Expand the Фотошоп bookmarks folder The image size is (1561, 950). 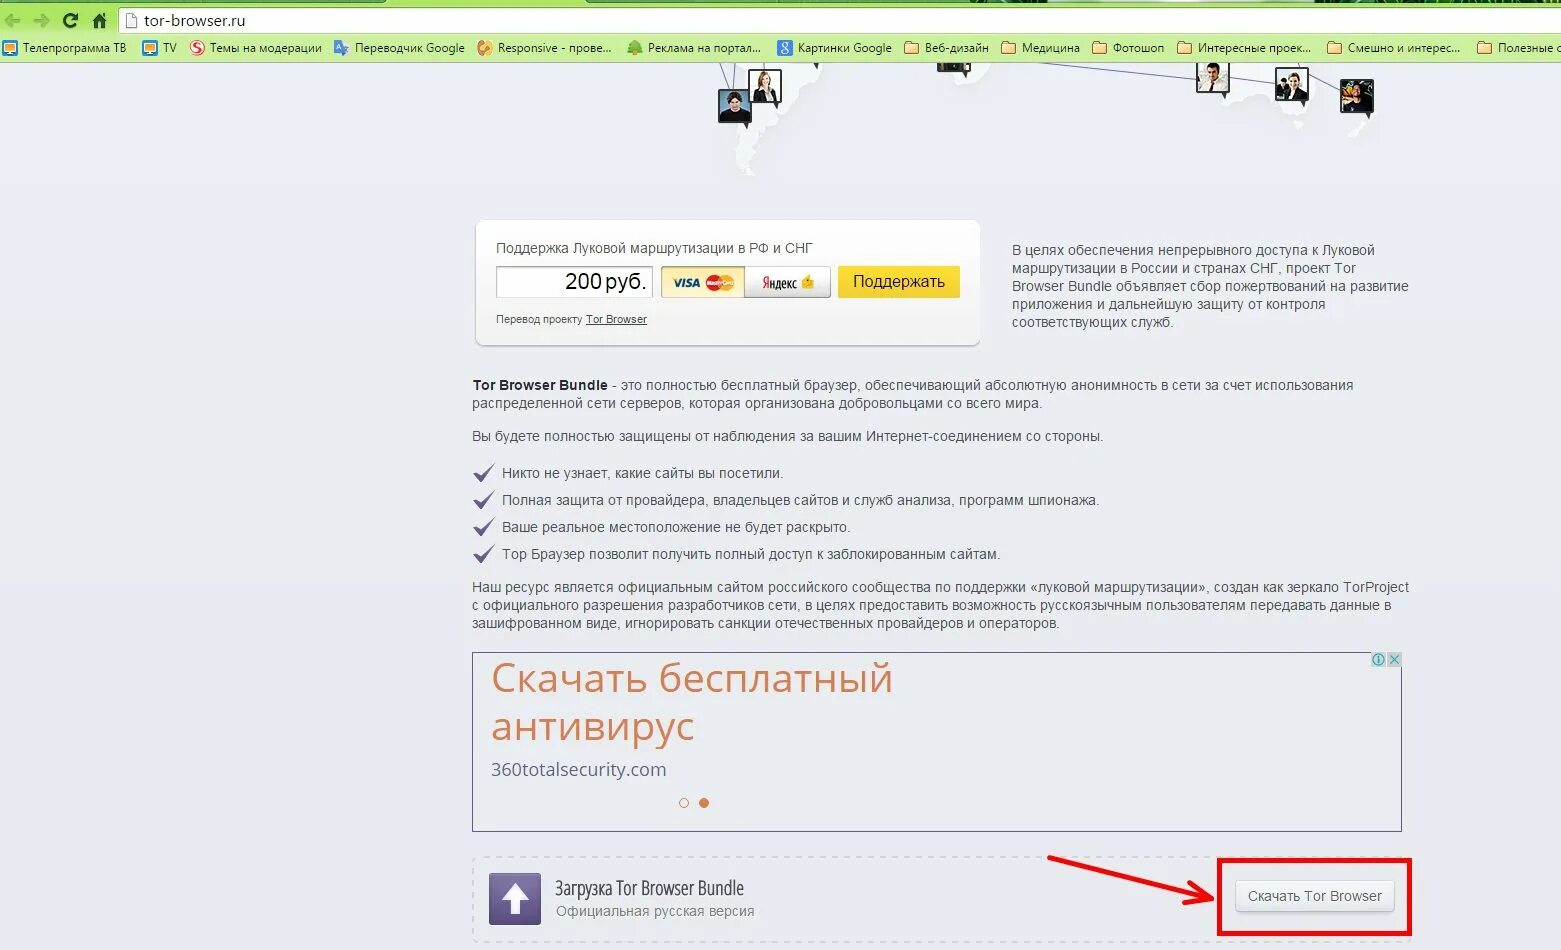click(1128, 47)
